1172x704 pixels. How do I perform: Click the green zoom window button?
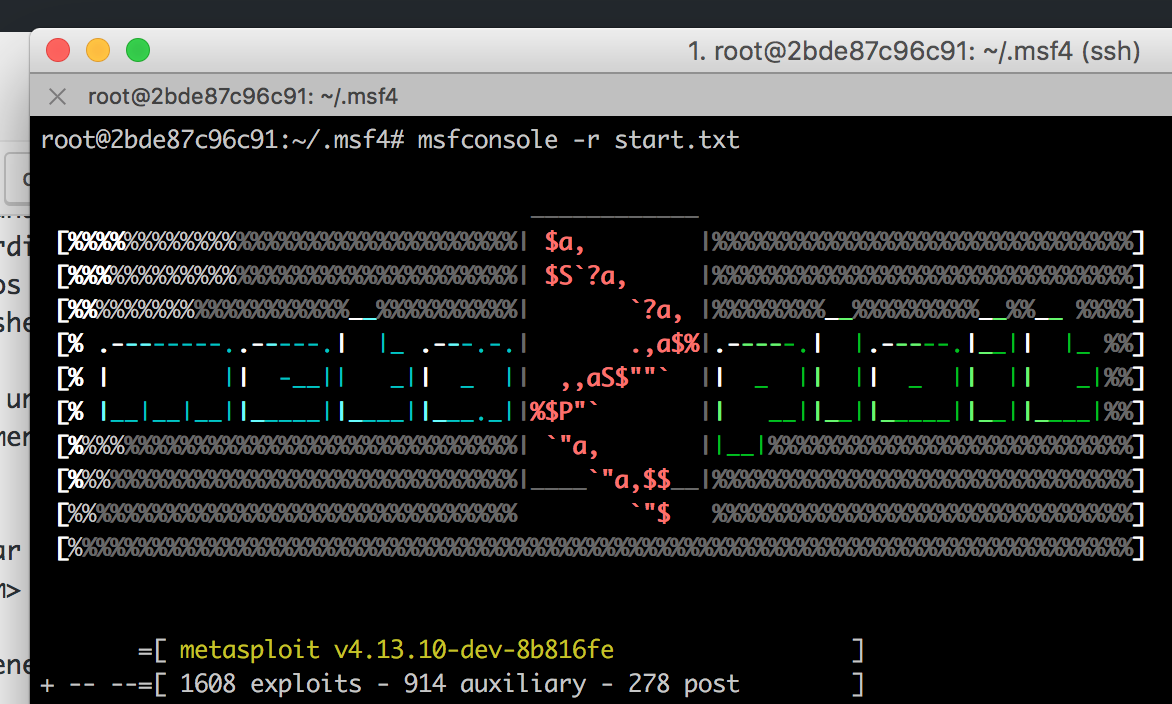pyautogui.click(x=138, y=50)
